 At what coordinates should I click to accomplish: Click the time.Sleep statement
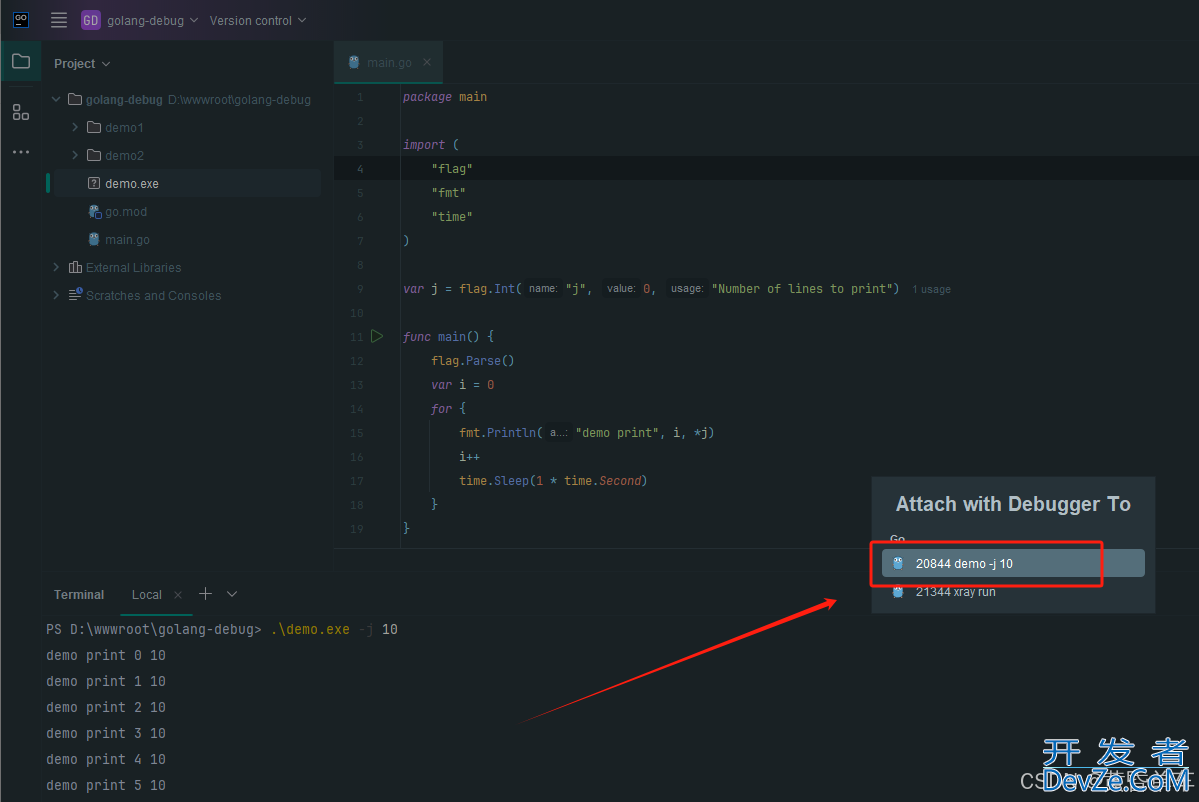coord(553,481)
